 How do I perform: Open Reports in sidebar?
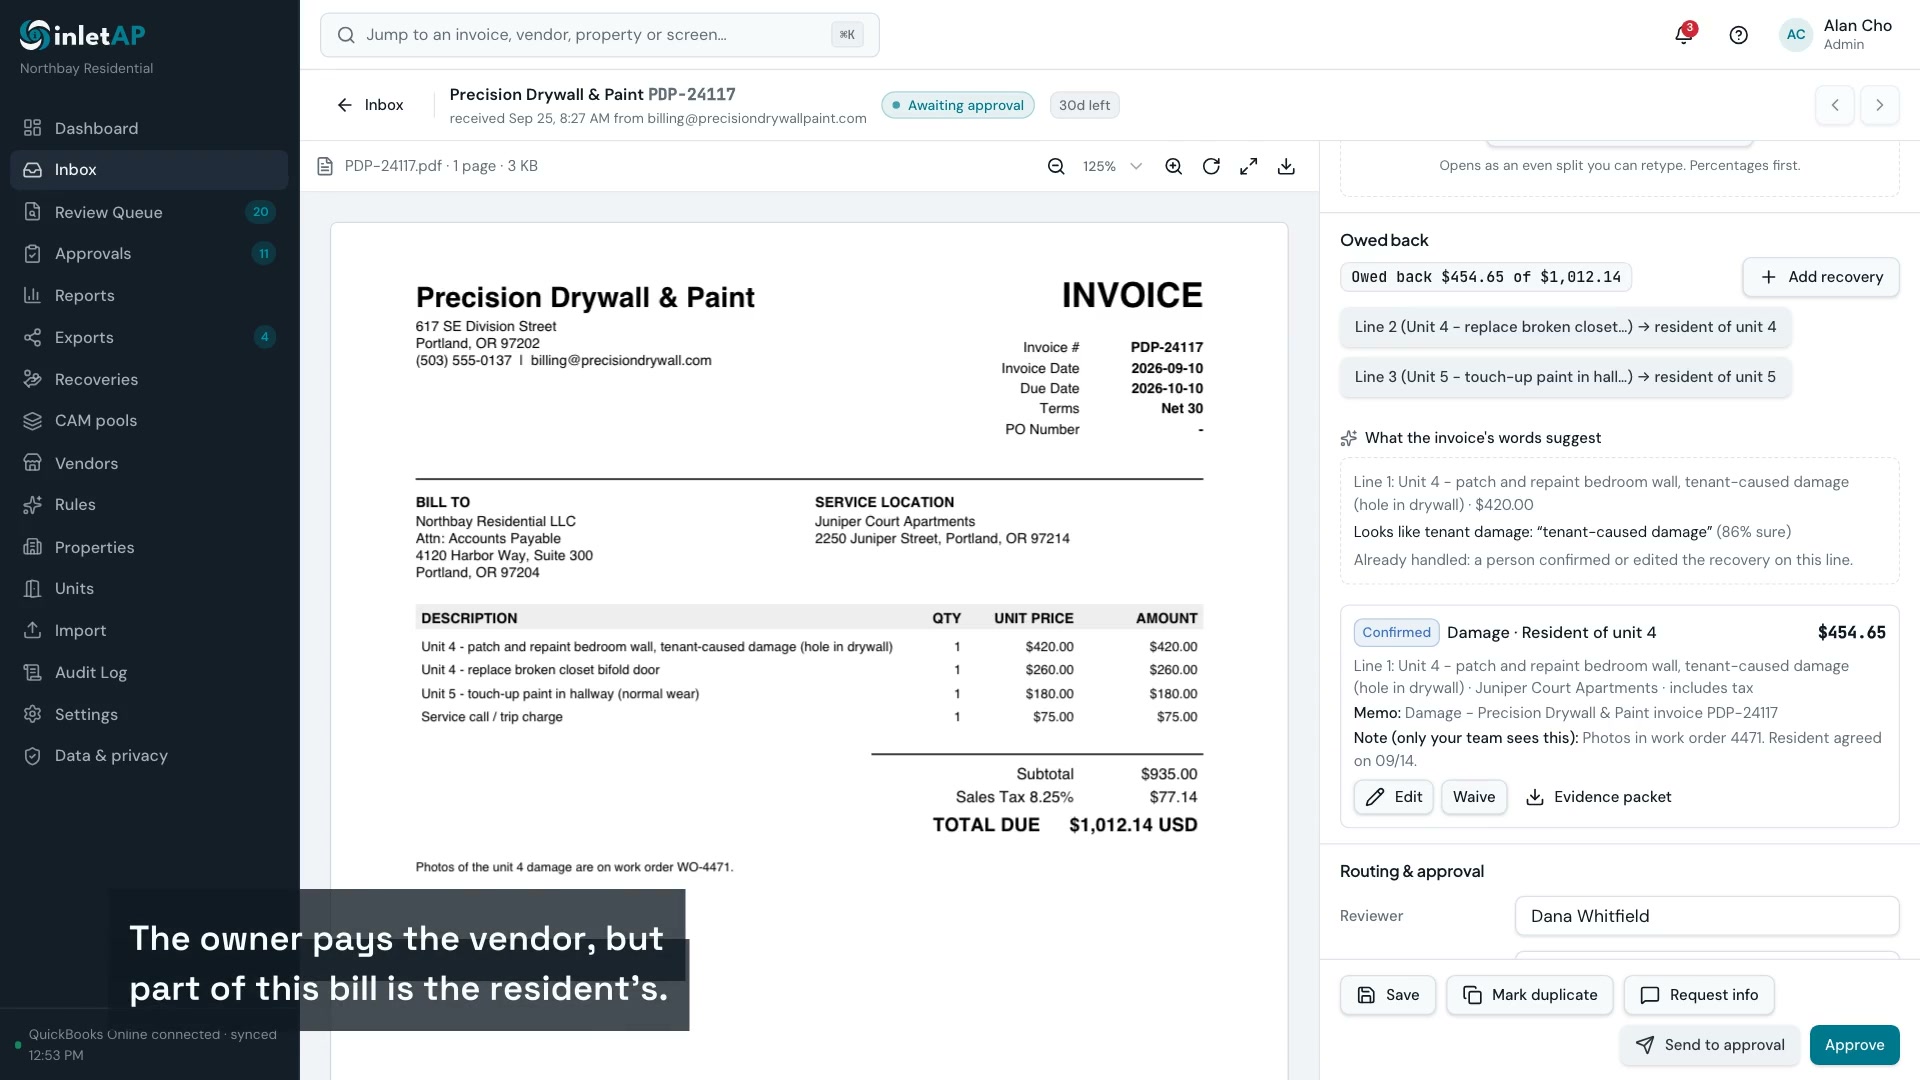click(x=149, y=295)
